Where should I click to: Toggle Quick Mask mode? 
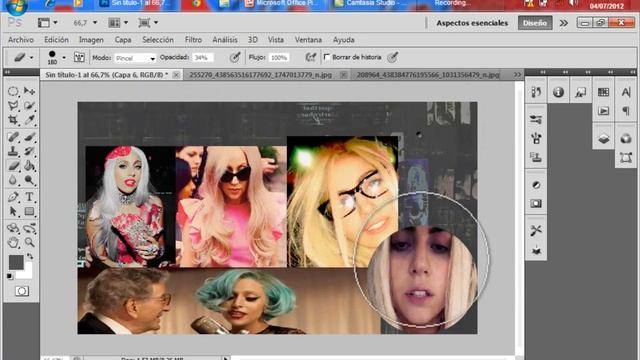pos(22,291)
